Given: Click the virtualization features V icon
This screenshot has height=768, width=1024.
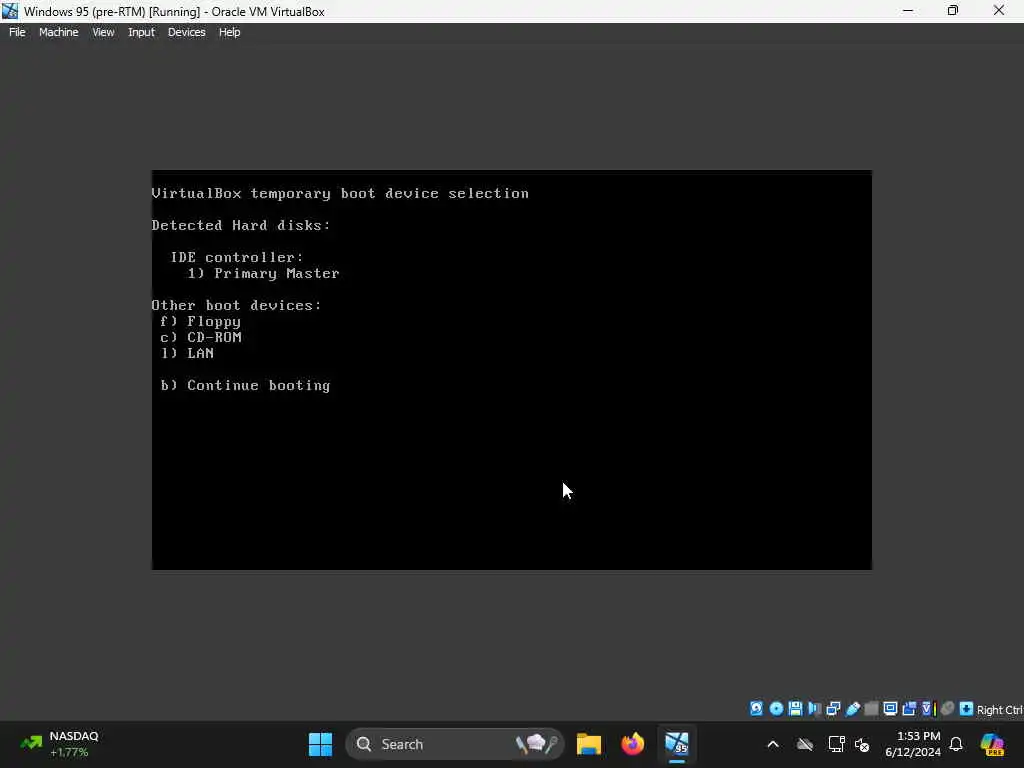Looking at the screenshot, I should [x=928, y=709].
